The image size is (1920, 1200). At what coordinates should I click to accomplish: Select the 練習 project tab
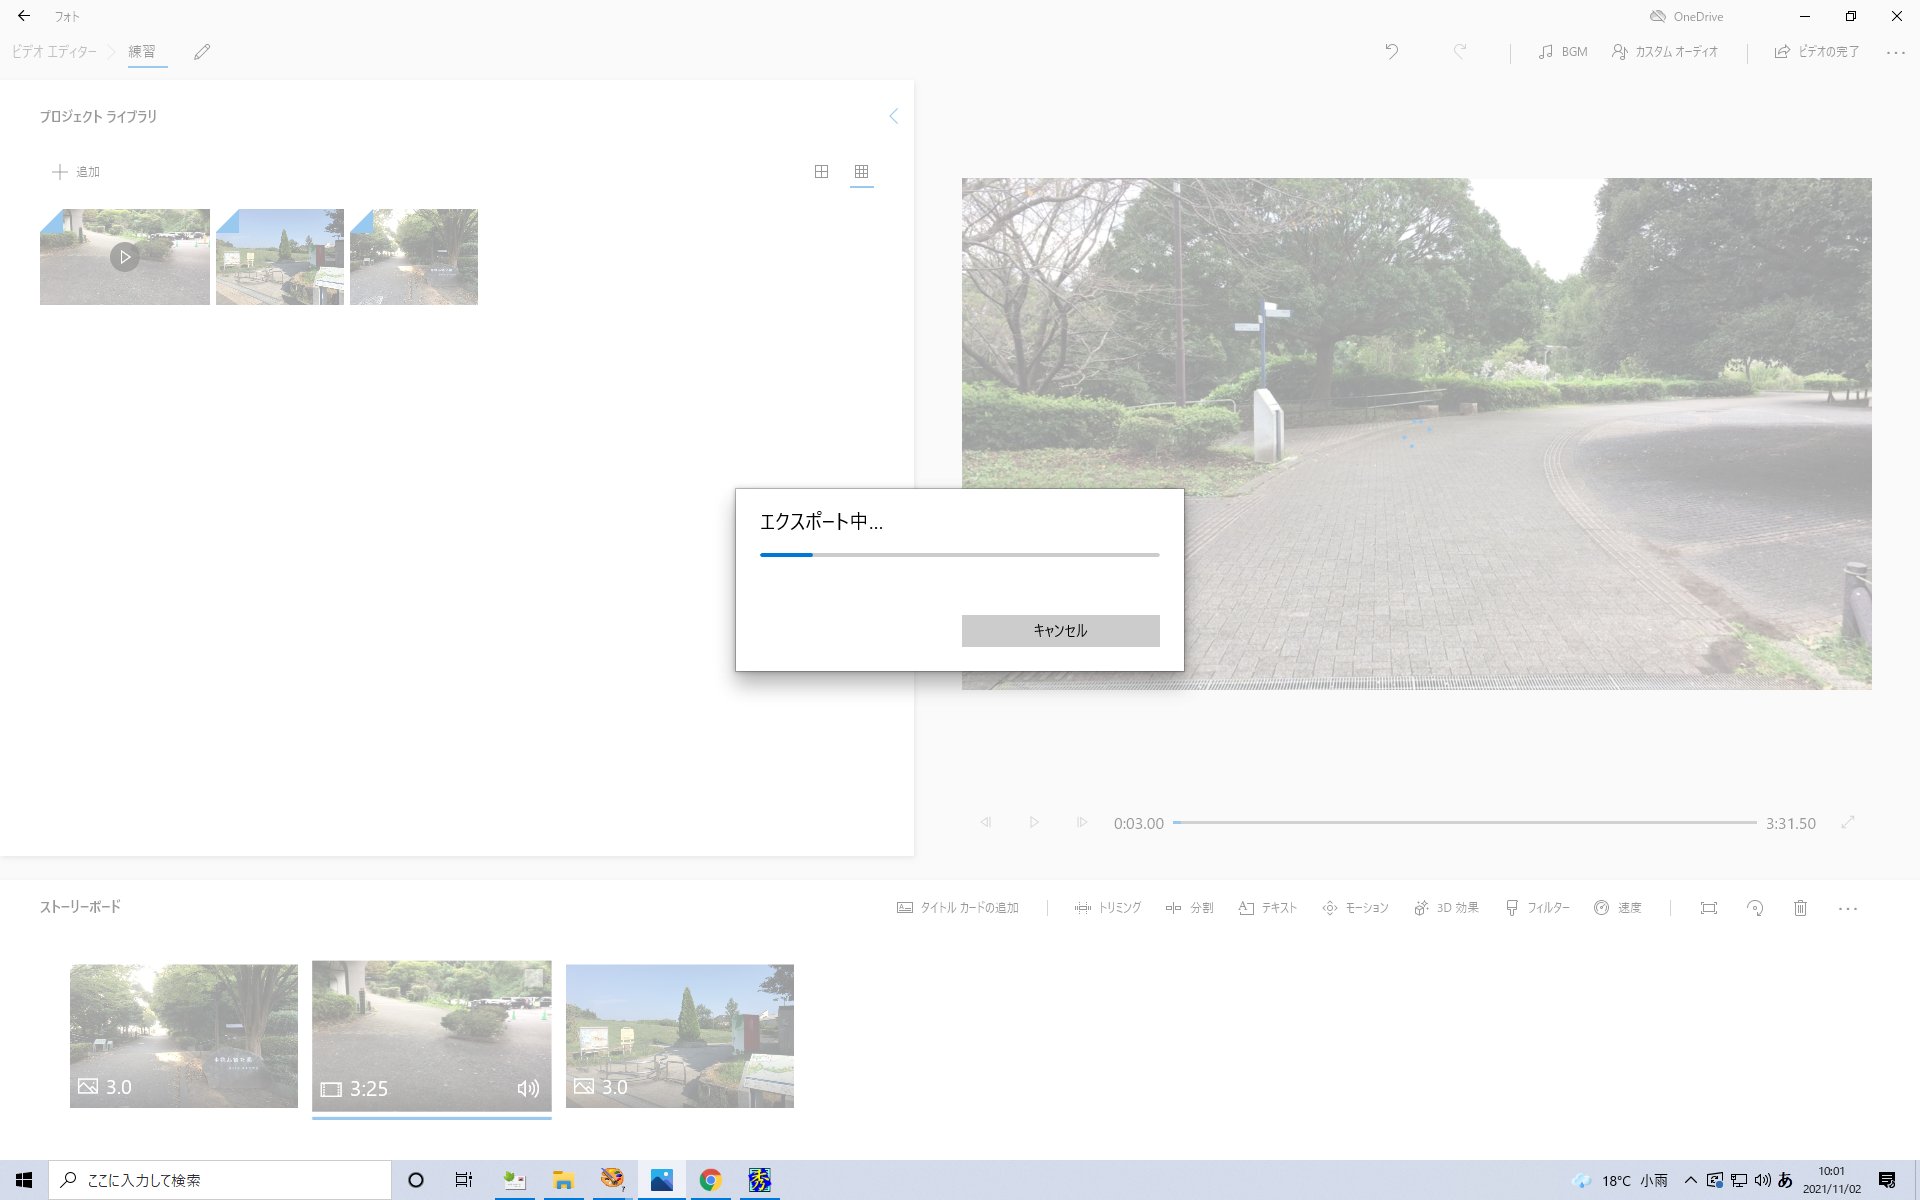click(142, 51)
